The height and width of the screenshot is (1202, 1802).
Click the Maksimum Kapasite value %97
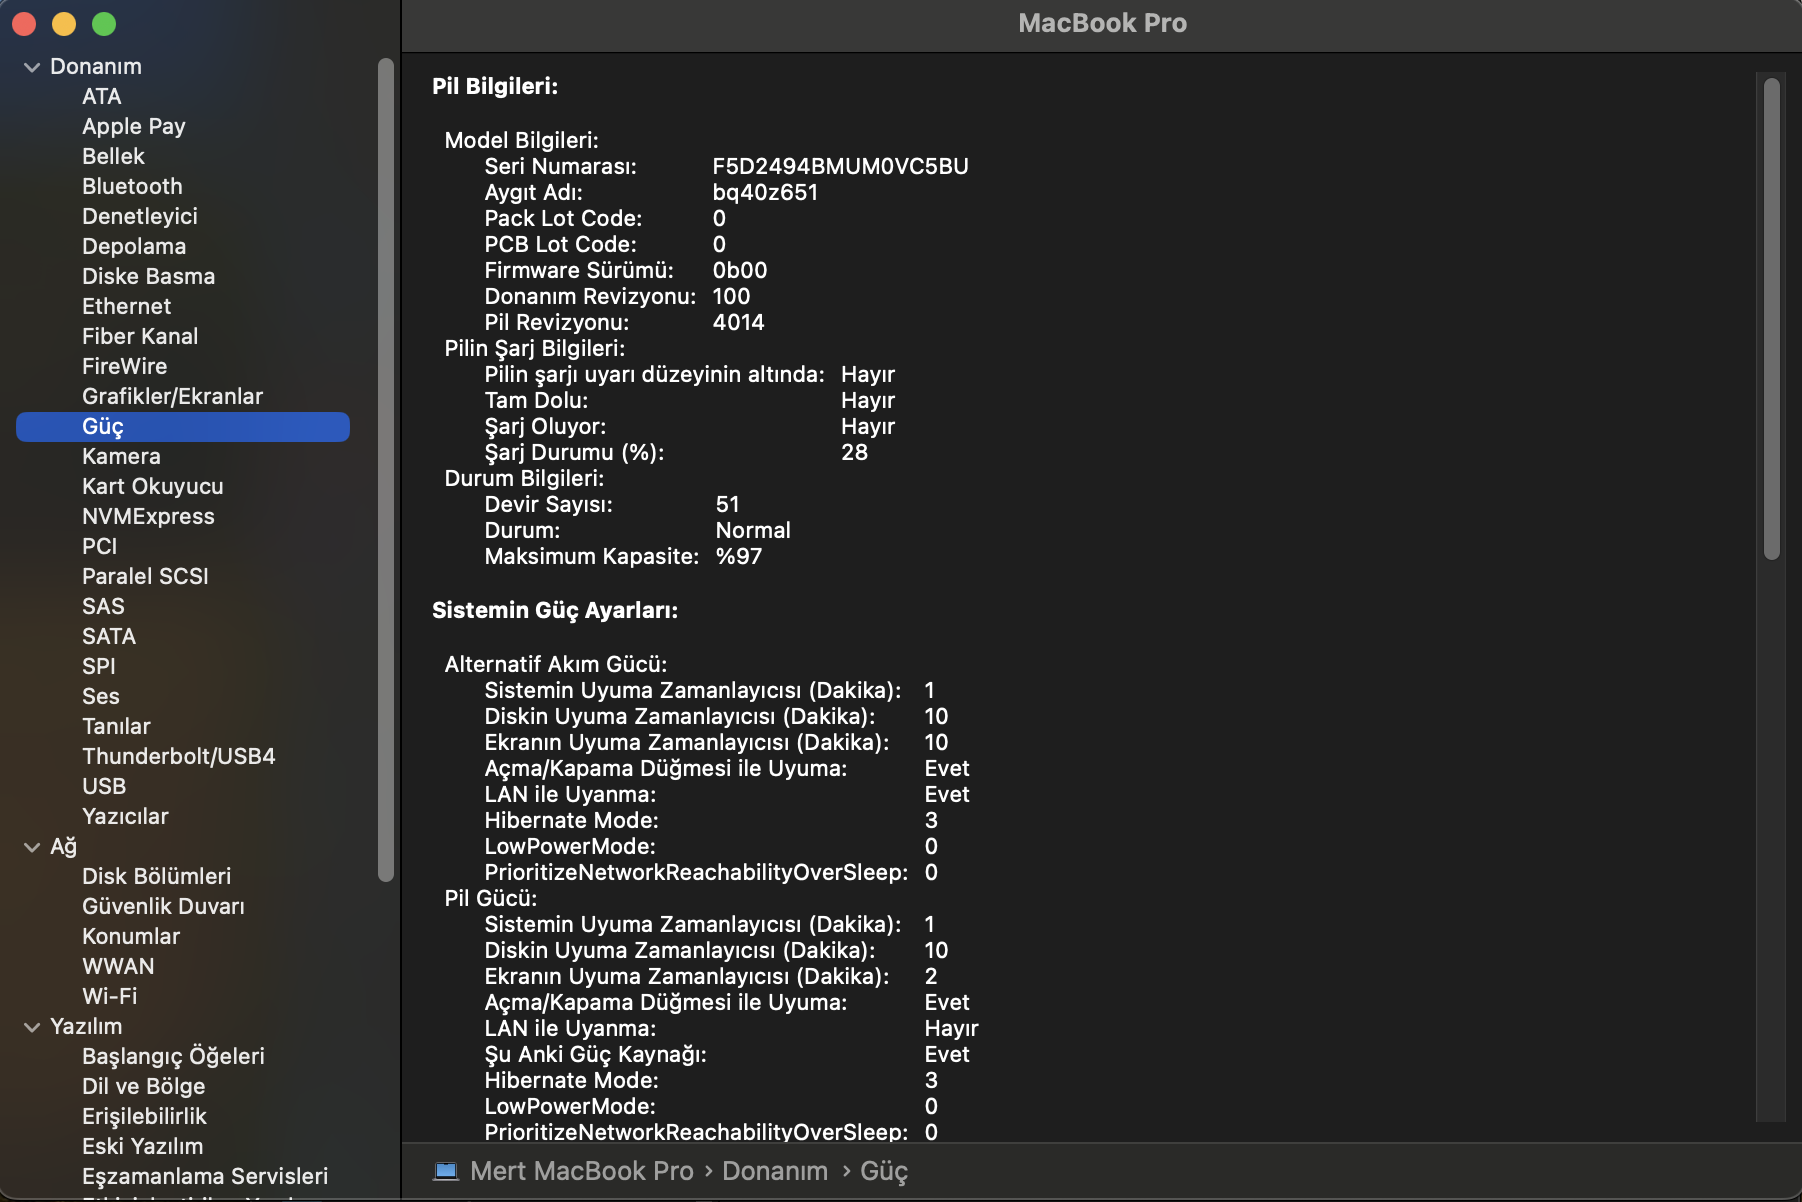pos(739,556)
